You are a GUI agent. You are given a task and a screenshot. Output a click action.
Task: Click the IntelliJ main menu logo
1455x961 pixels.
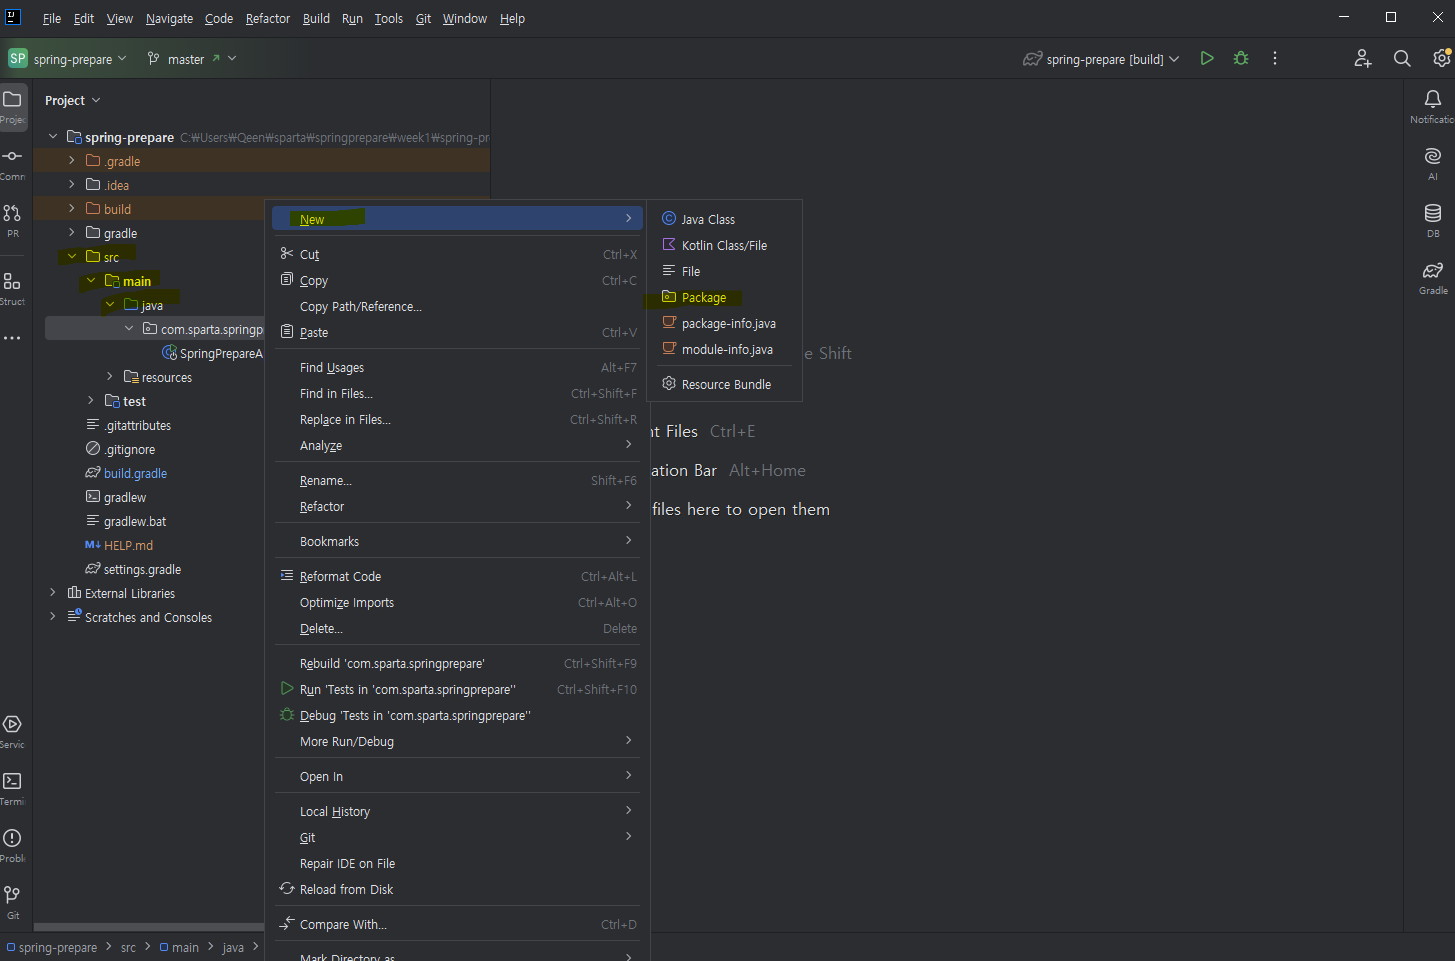(13, 17)
